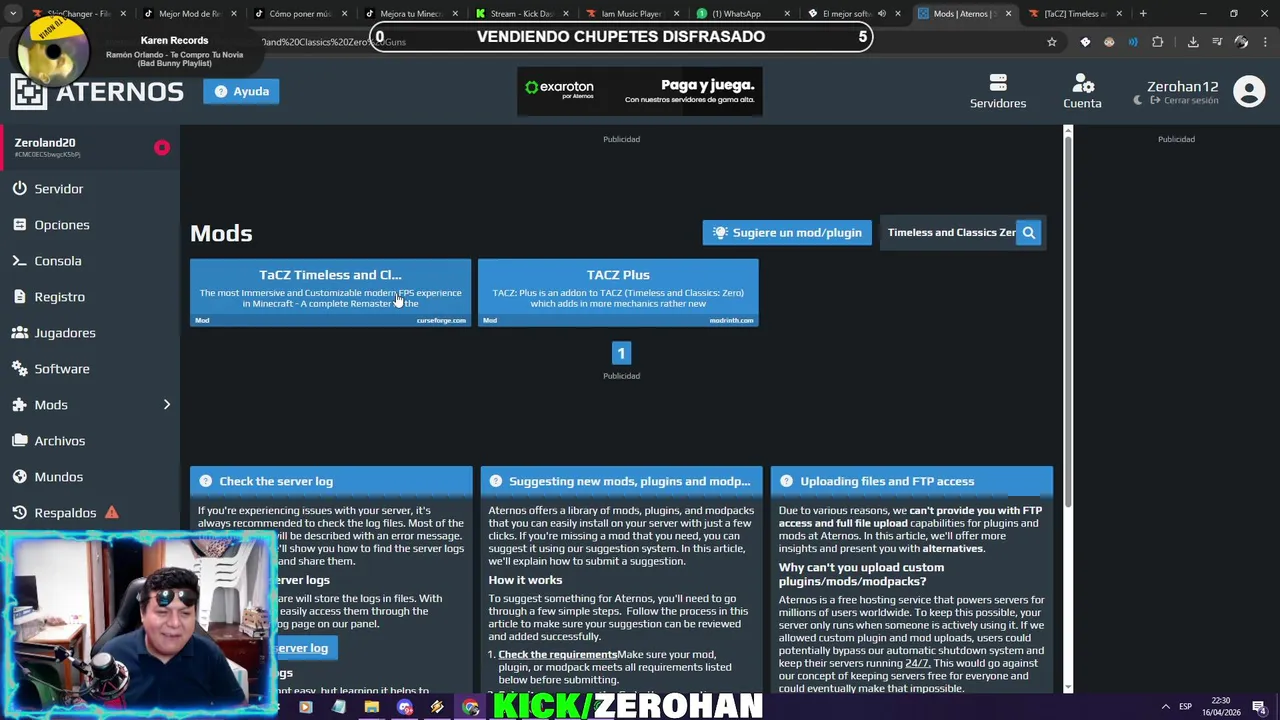Viewport: 1280px width, 720px height.
Task: Click the question icon on Uploading files and FTP access
Action: [786, 481]
